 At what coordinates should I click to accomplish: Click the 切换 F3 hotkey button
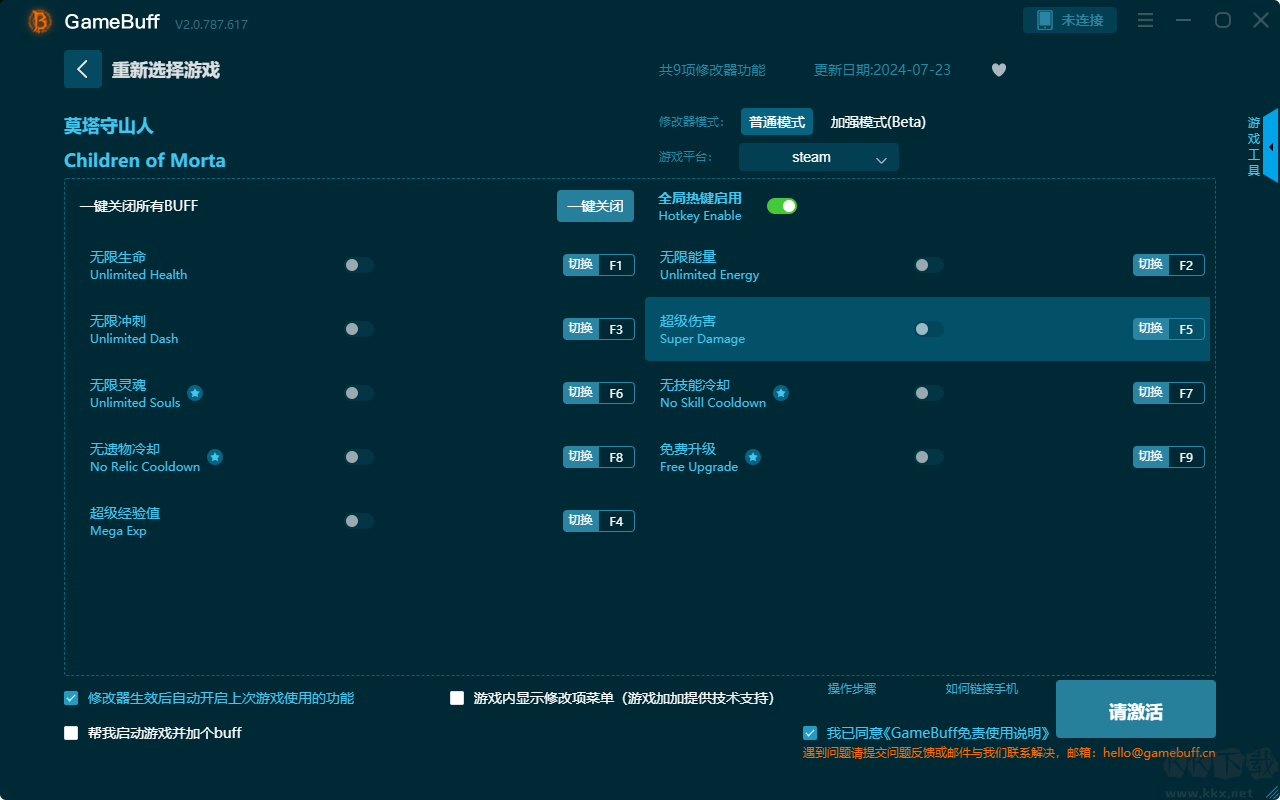(x=599, y=329)
